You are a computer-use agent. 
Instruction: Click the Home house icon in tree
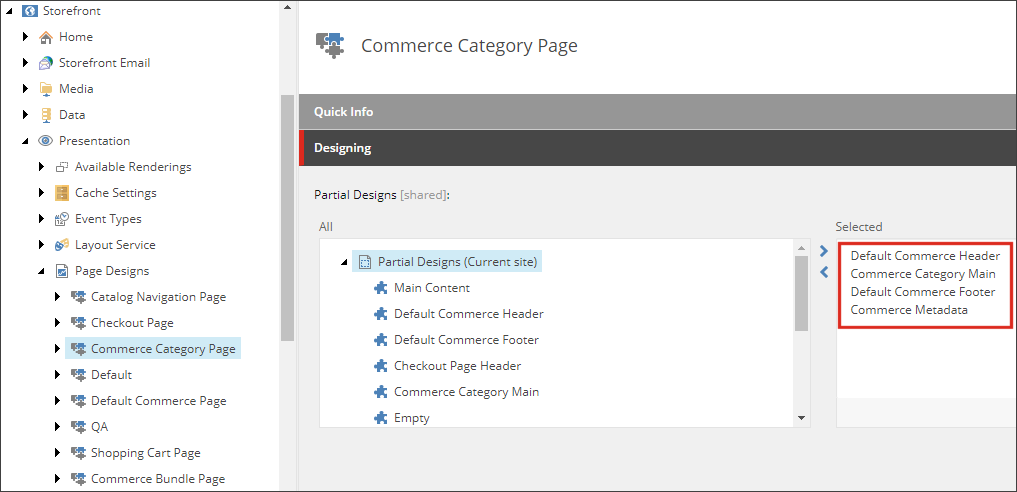coord(45,37)
